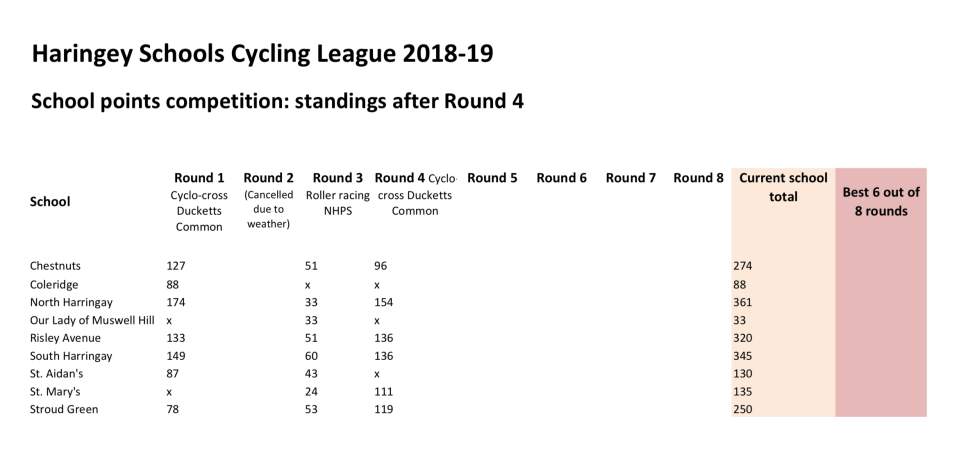959x469 pixels.
Task: Click the School column header
Action: 50,201
